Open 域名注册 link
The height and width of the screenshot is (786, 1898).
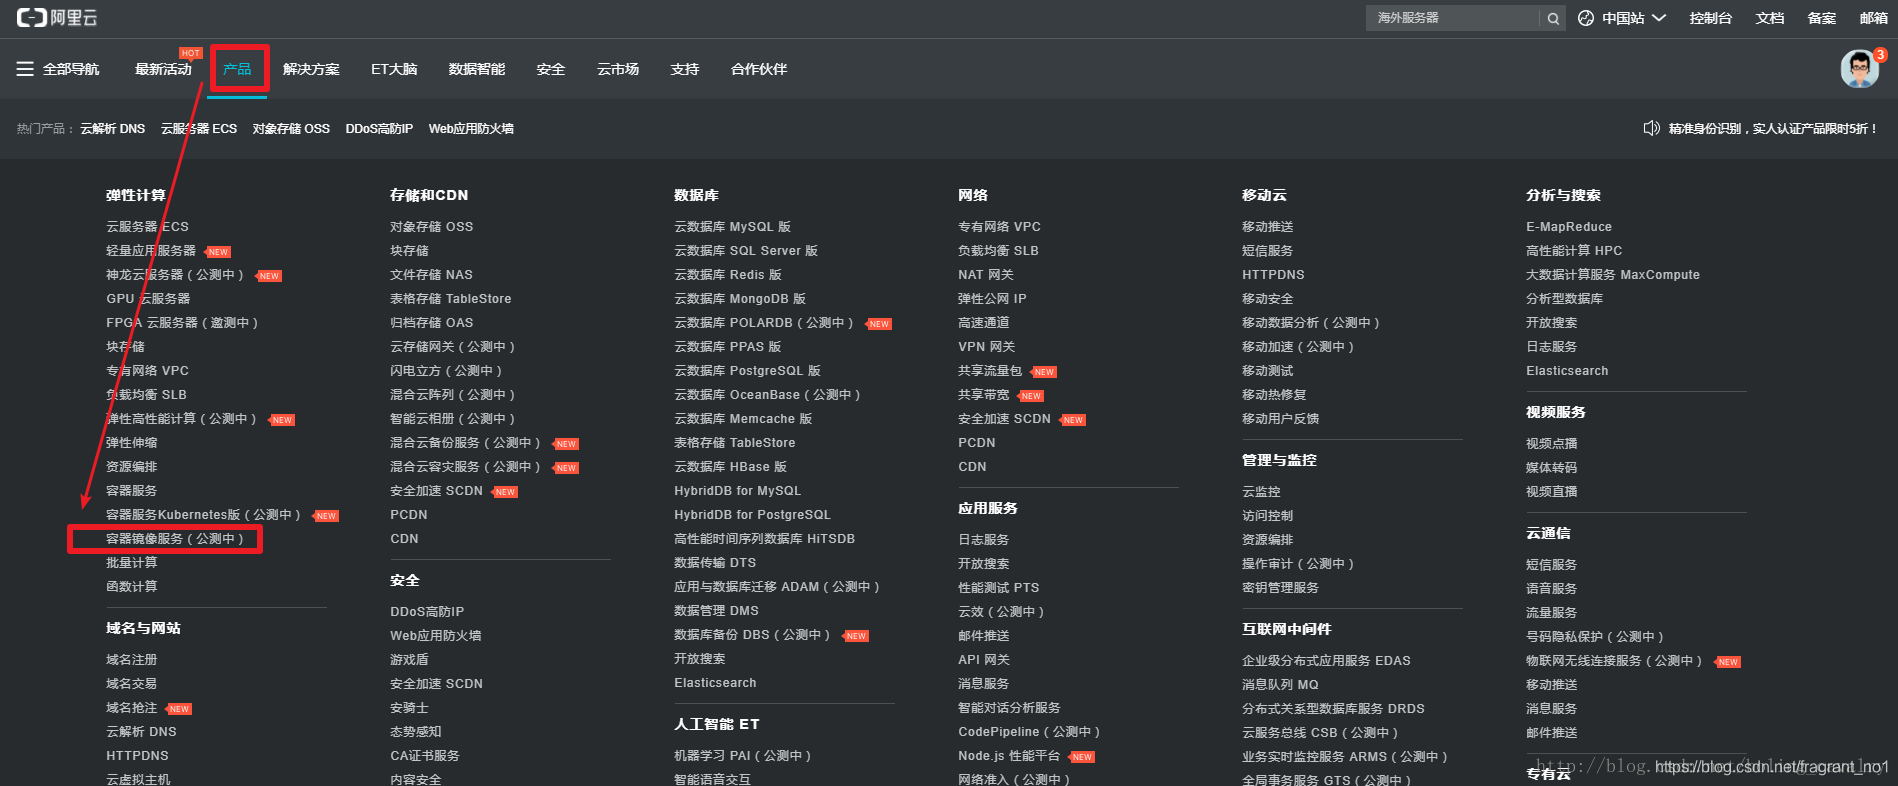tap(132, 660)
